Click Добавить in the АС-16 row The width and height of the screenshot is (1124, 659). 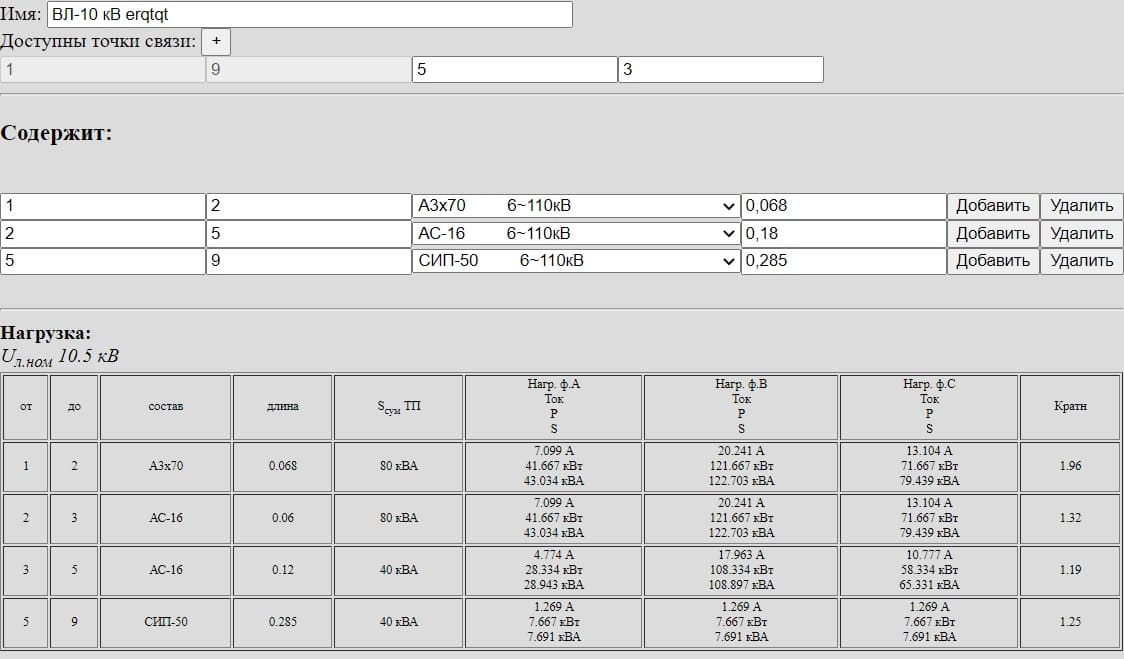(992, 234)
